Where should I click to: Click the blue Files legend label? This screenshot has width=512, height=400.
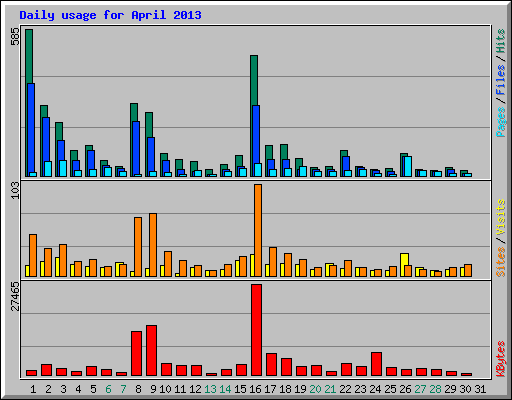pyautogui.click(x=500, y=80)
